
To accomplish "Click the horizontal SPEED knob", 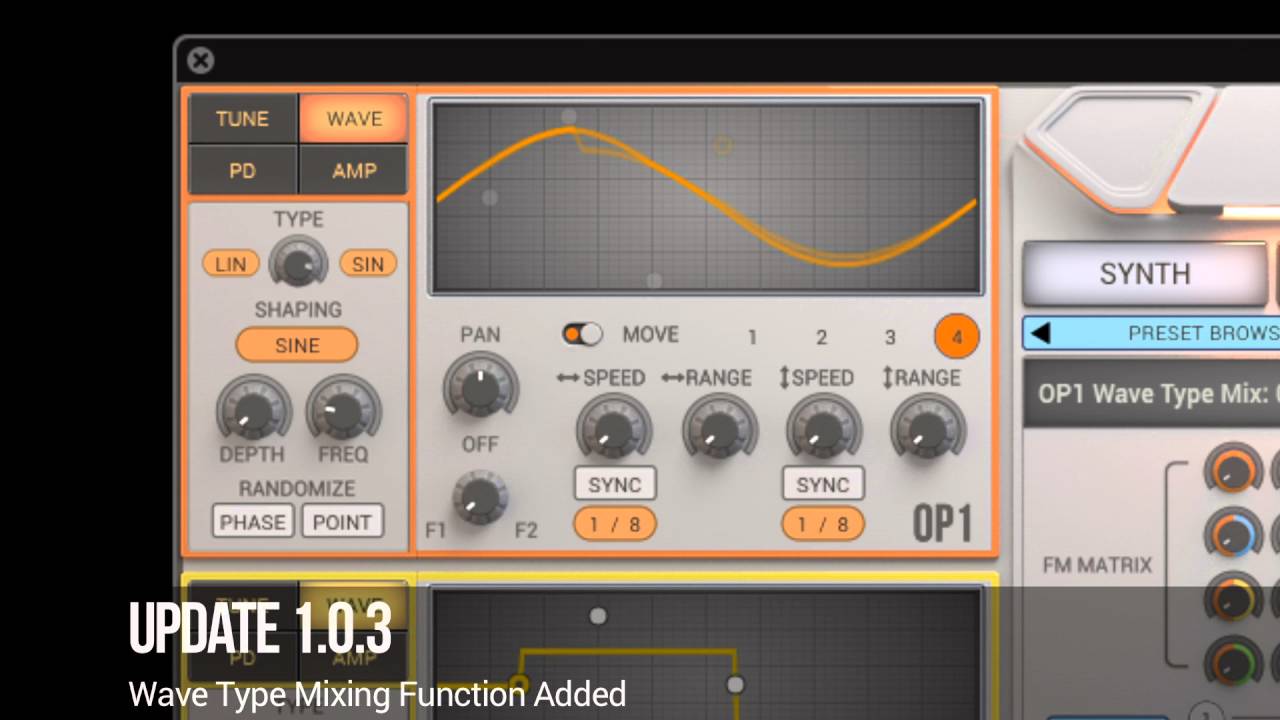I will [x=613, y=429].
